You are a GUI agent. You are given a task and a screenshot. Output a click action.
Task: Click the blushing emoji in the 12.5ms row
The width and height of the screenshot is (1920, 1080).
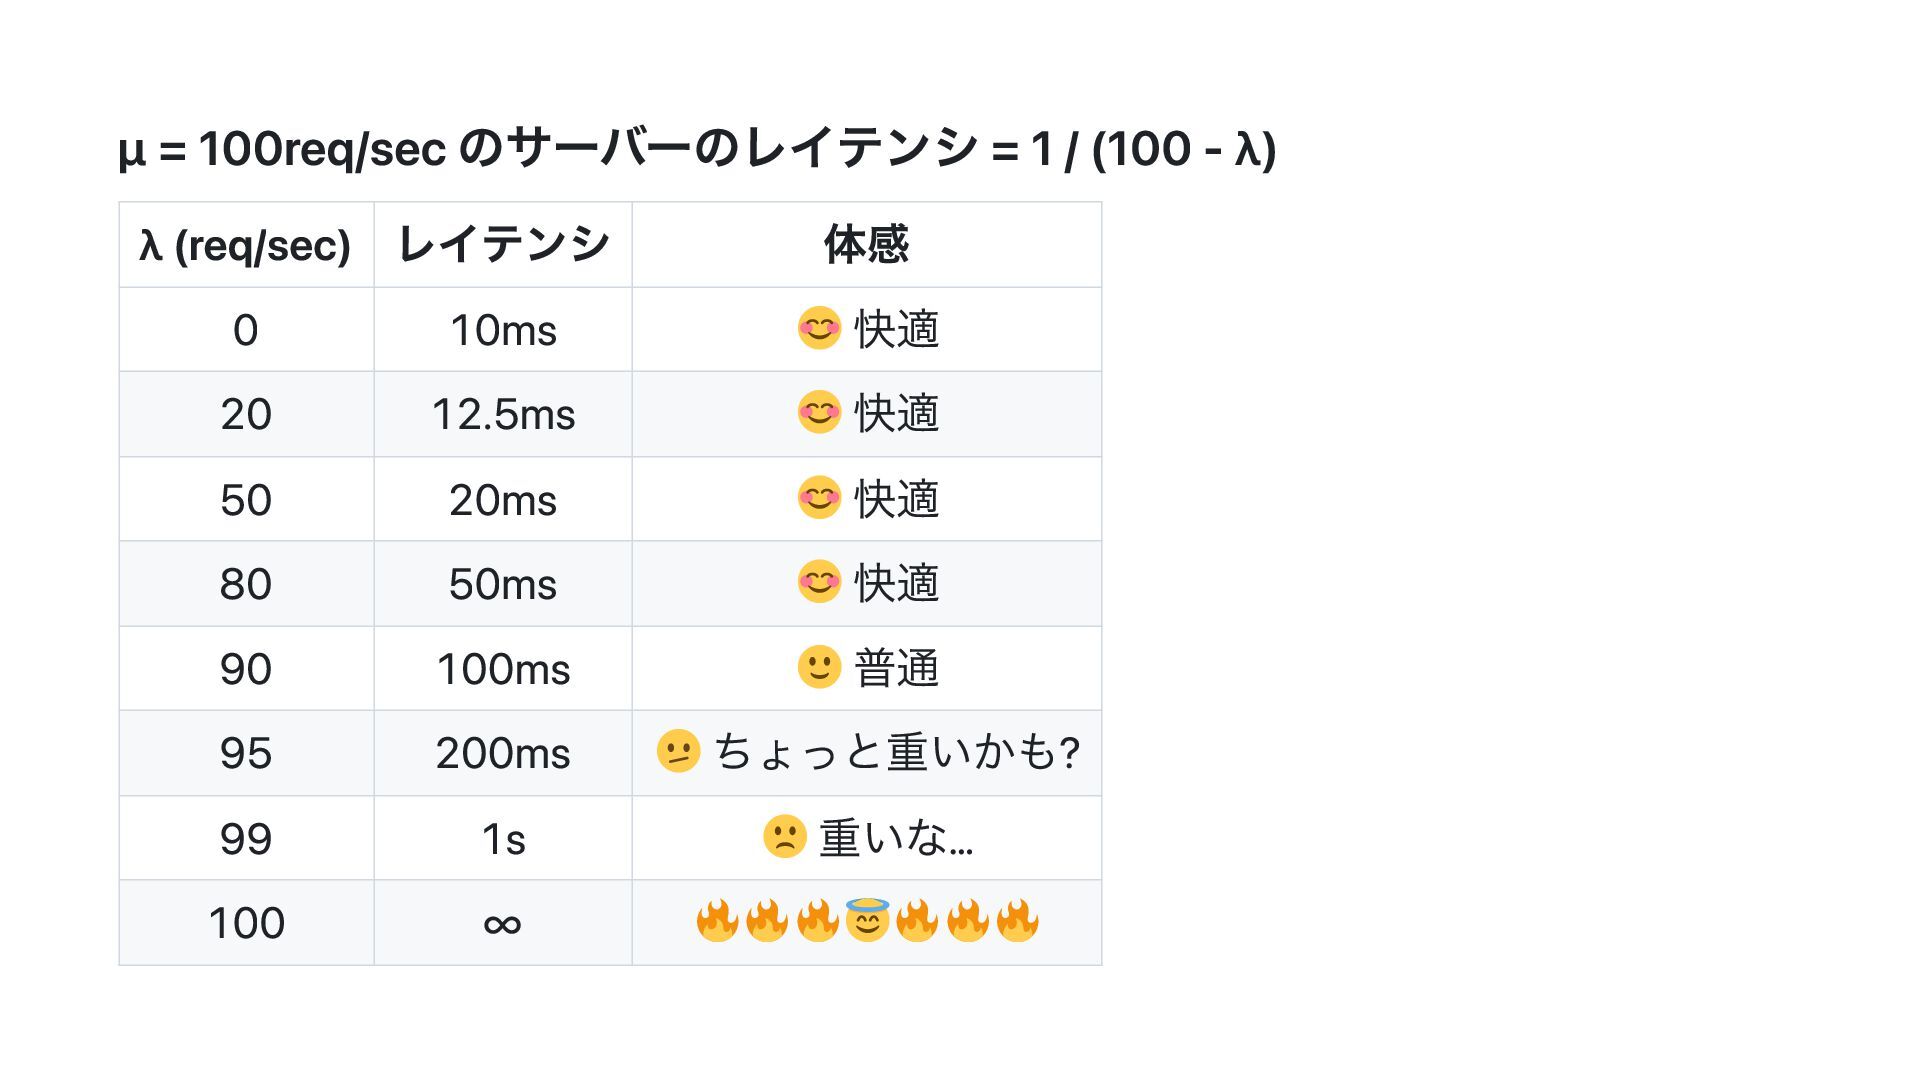point(819,412)
